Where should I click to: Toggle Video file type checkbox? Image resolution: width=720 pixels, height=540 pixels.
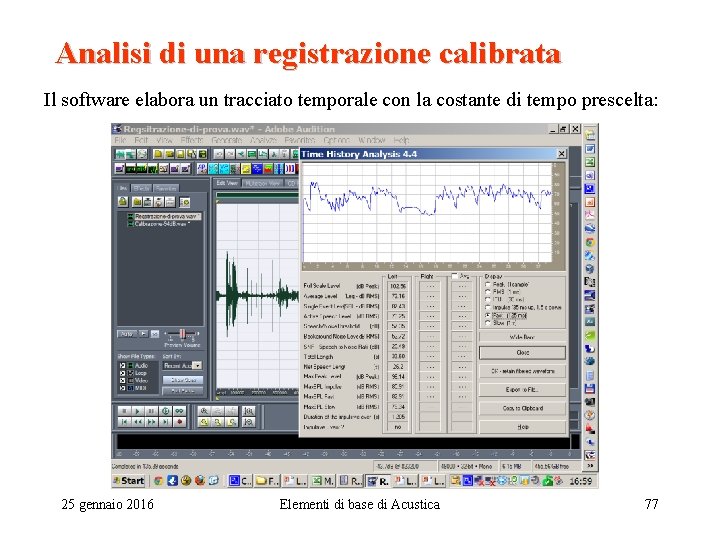click(123, 381)
